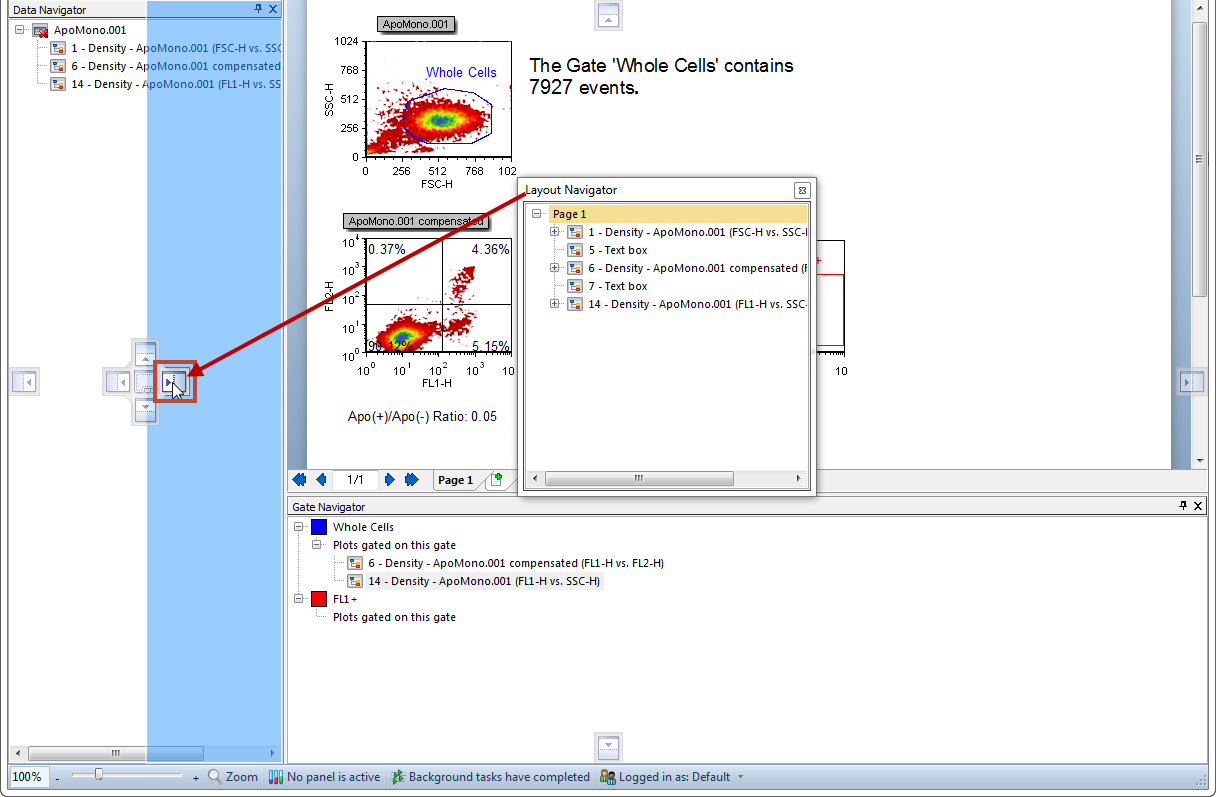Select the Page 1 tab

click(x=456, y=480)
